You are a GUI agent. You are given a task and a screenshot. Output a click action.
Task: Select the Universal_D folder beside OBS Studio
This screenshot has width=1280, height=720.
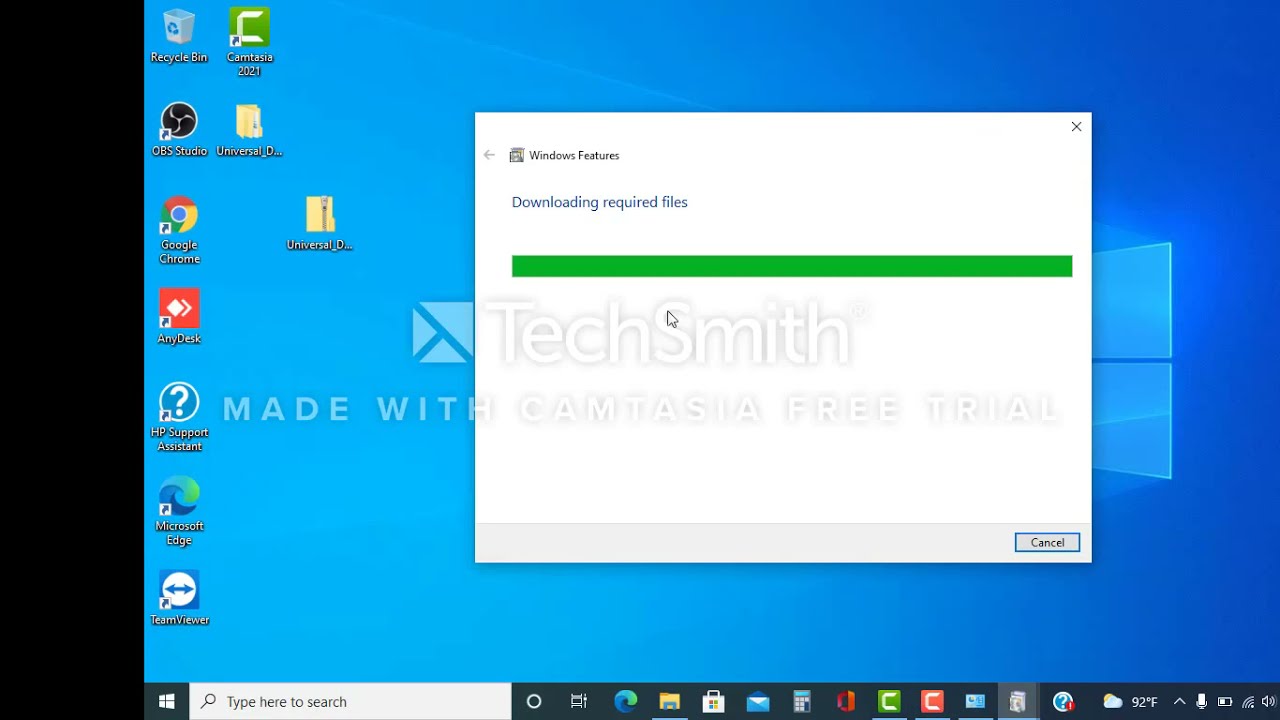click(249, 131)
